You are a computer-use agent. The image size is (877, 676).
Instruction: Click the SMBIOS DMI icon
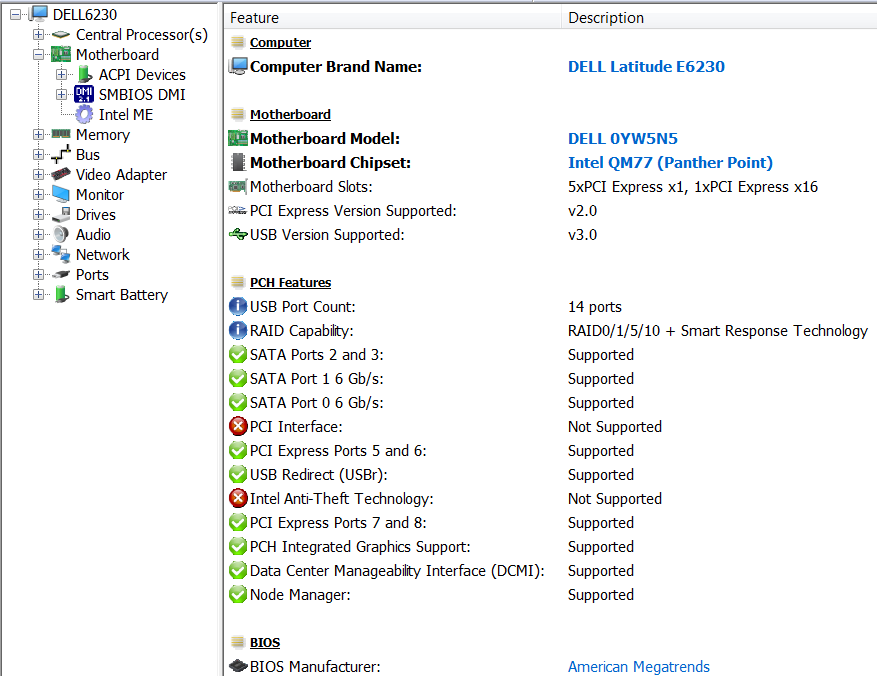tap(84, 94)
